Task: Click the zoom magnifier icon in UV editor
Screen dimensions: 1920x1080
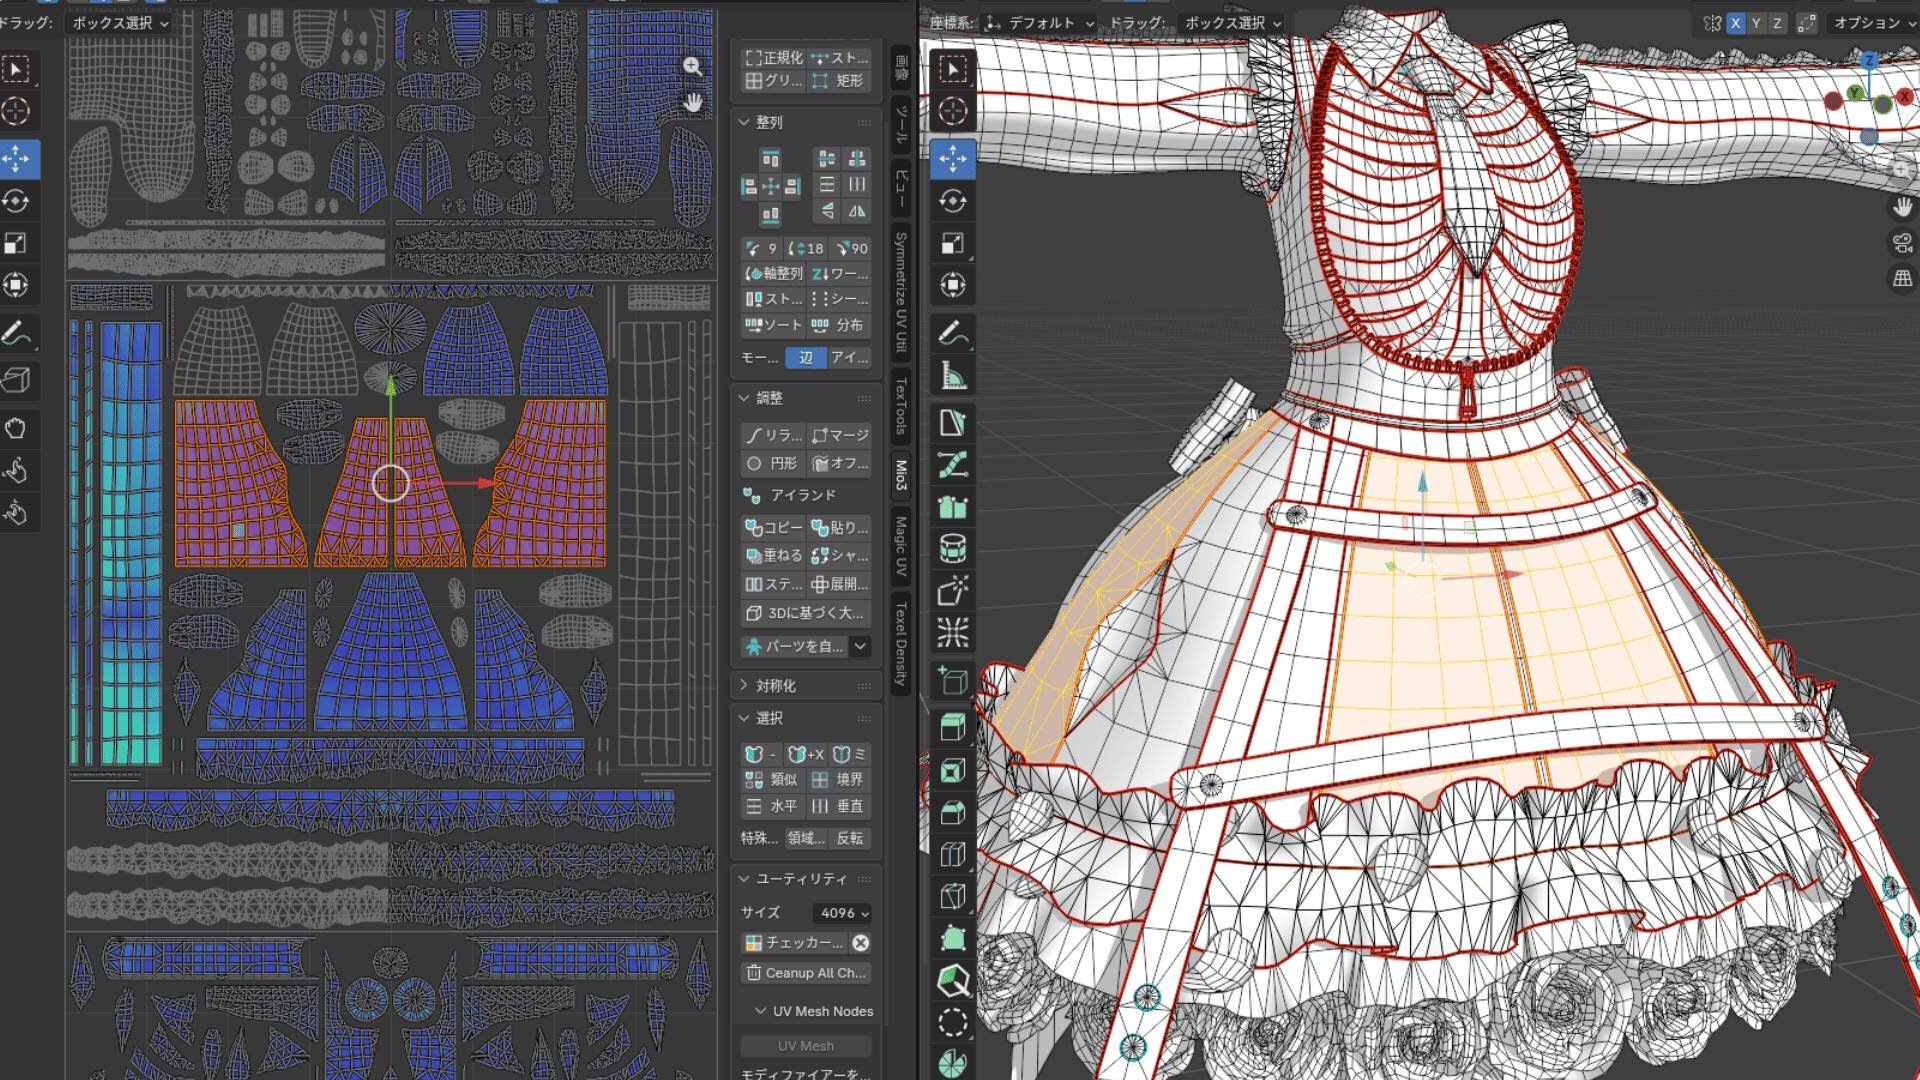Action: click(x=692, y=67)
